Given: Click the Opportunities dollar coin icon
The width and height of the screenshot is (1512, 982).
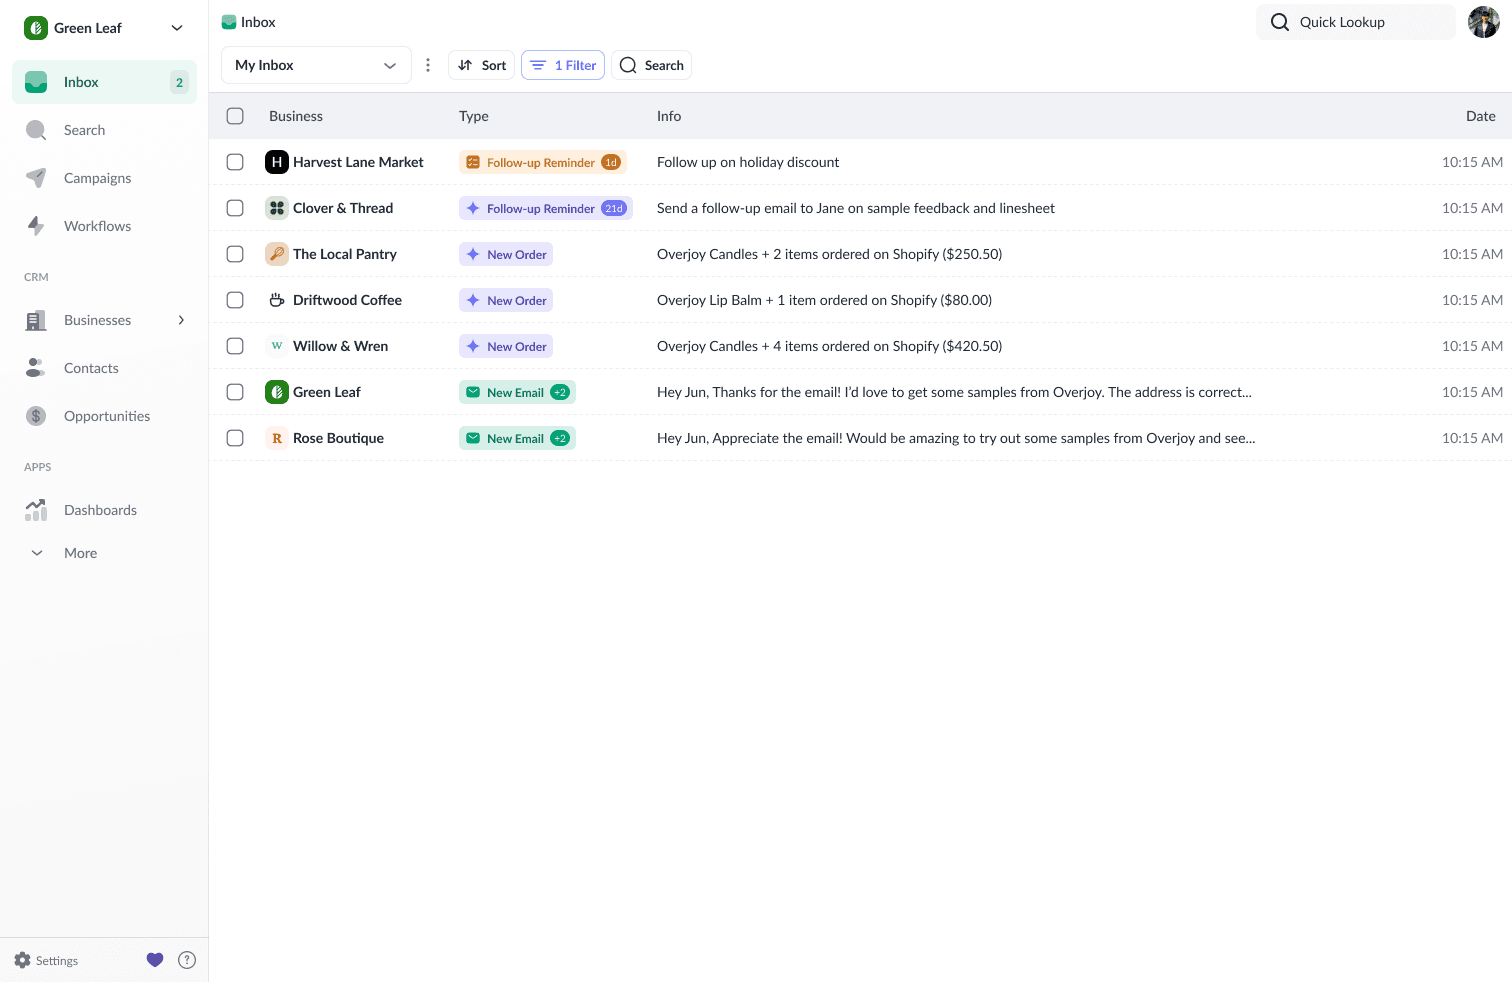Looking at the screenshot, I should (36, 416).
